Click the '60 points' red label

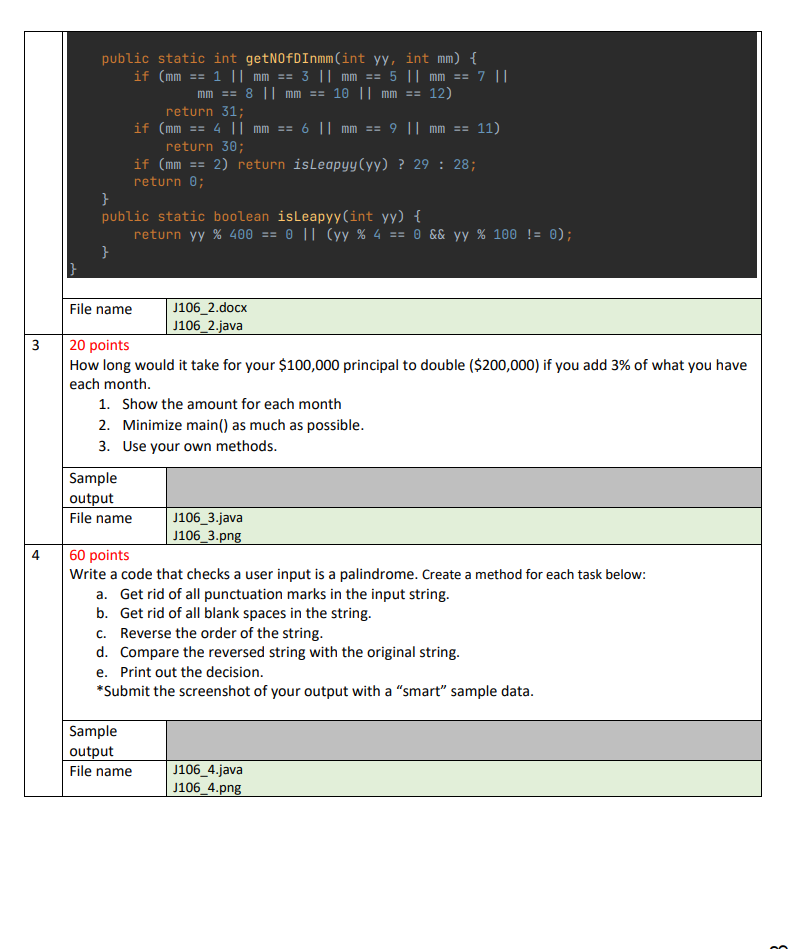(99, 555)
